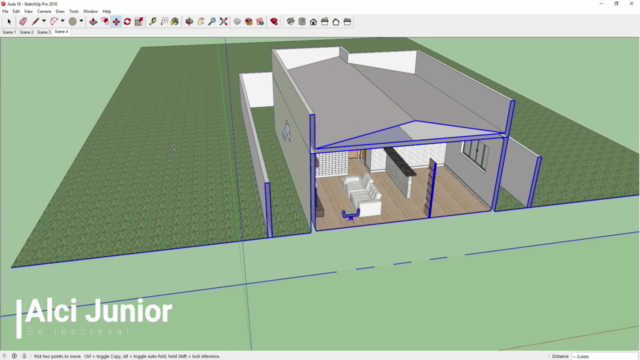Open the shape tool dropdown arrow
The height and width of the screenshot is (360, 640).
(81, 21)
